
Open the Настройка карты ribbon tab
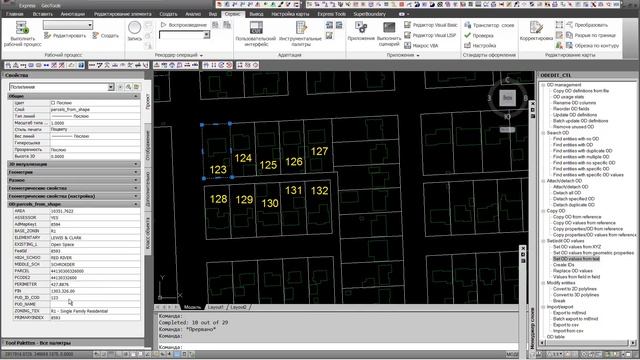click(291, 14)
